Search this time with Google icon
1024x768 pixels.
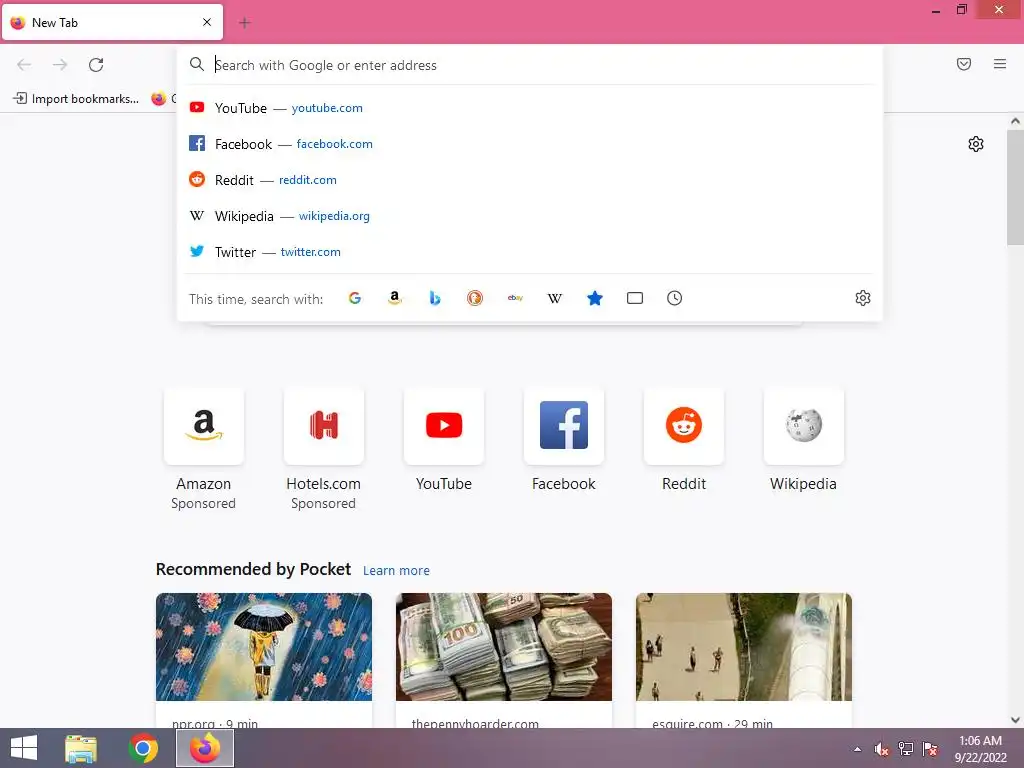[355, 298]
